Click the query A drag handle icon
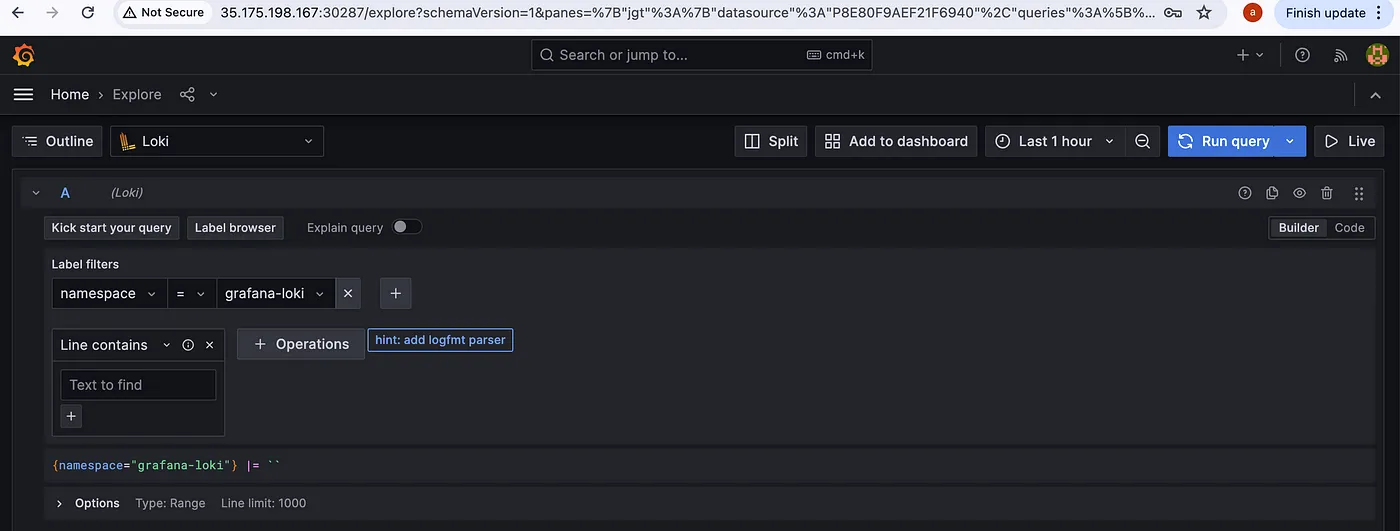1400x531 pixels. (1358, 193)
